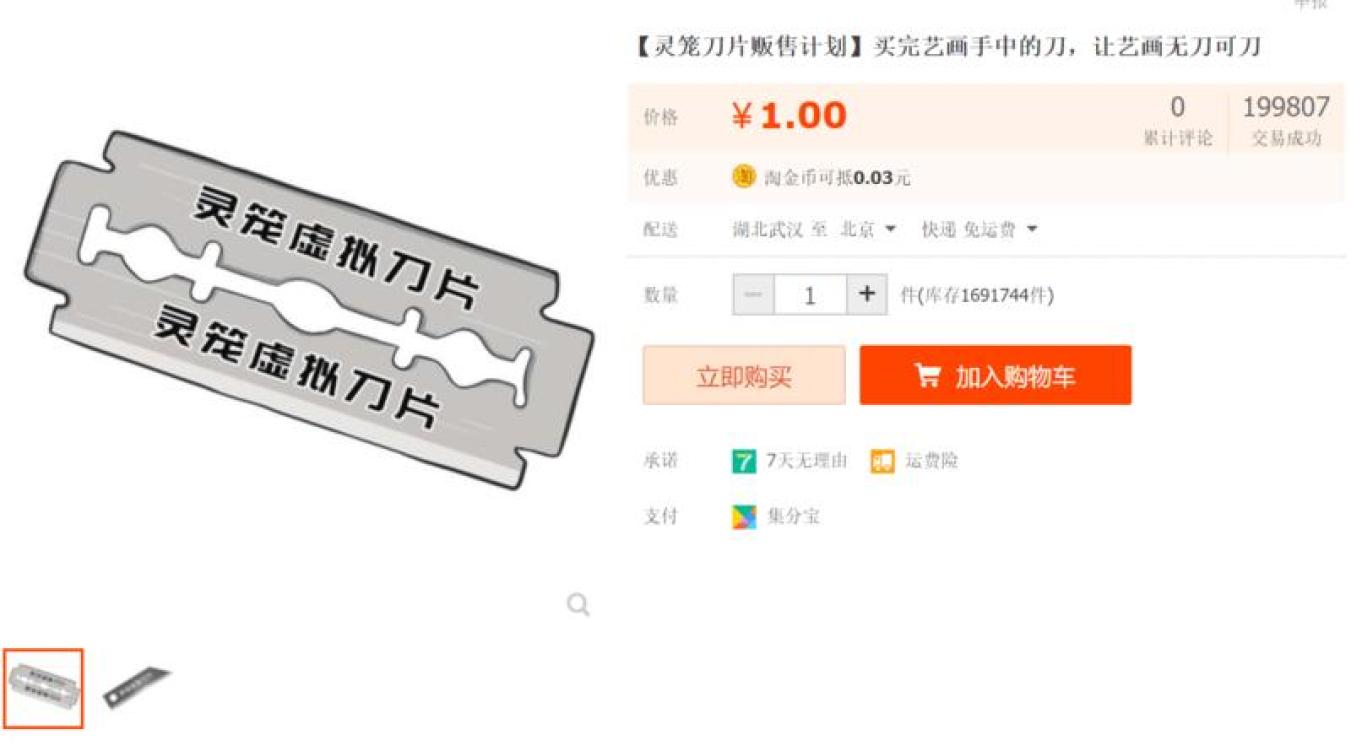This screenshot has width=1351, height=751.
Task: Open the 累计评论 review count
Action: (1177, 120)
